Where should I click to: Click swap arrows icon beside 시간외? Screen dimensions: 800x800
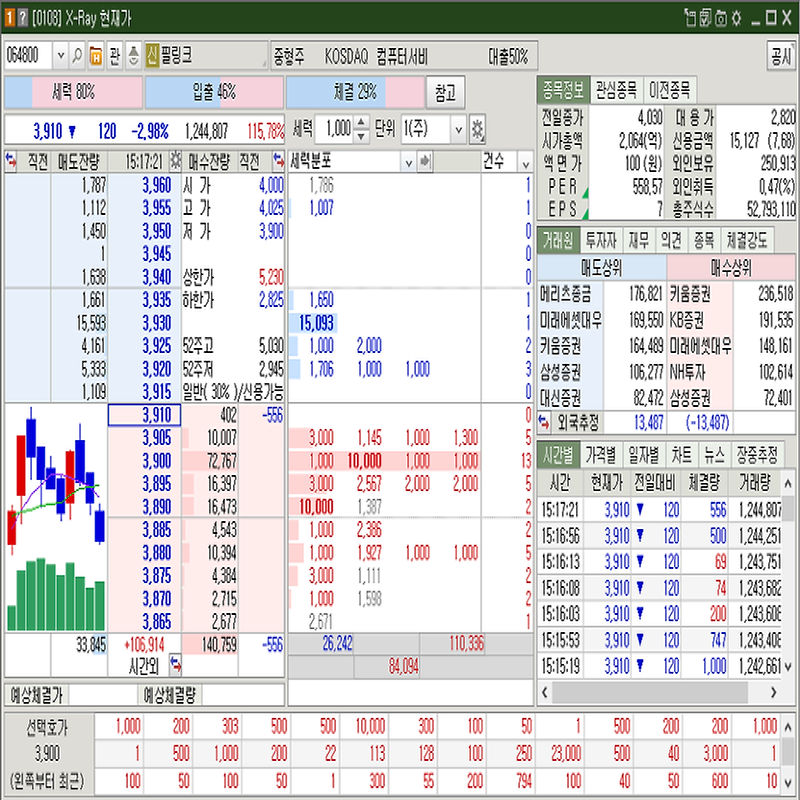point(175,665)
